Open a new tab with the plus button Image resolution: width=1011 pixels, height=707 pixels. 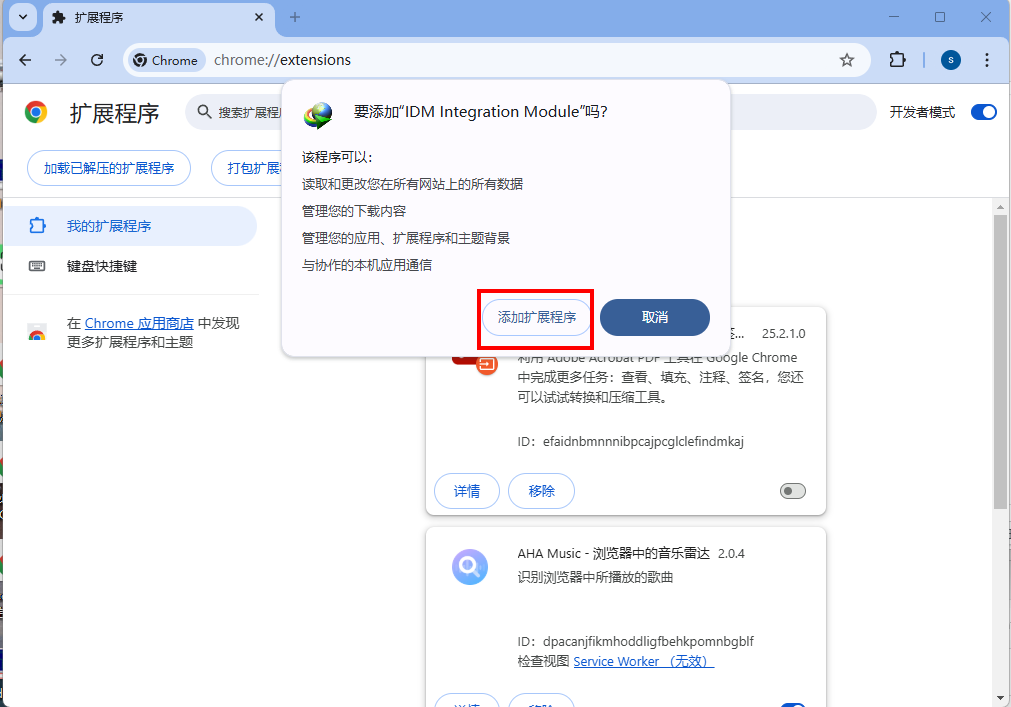click(295, 17)
